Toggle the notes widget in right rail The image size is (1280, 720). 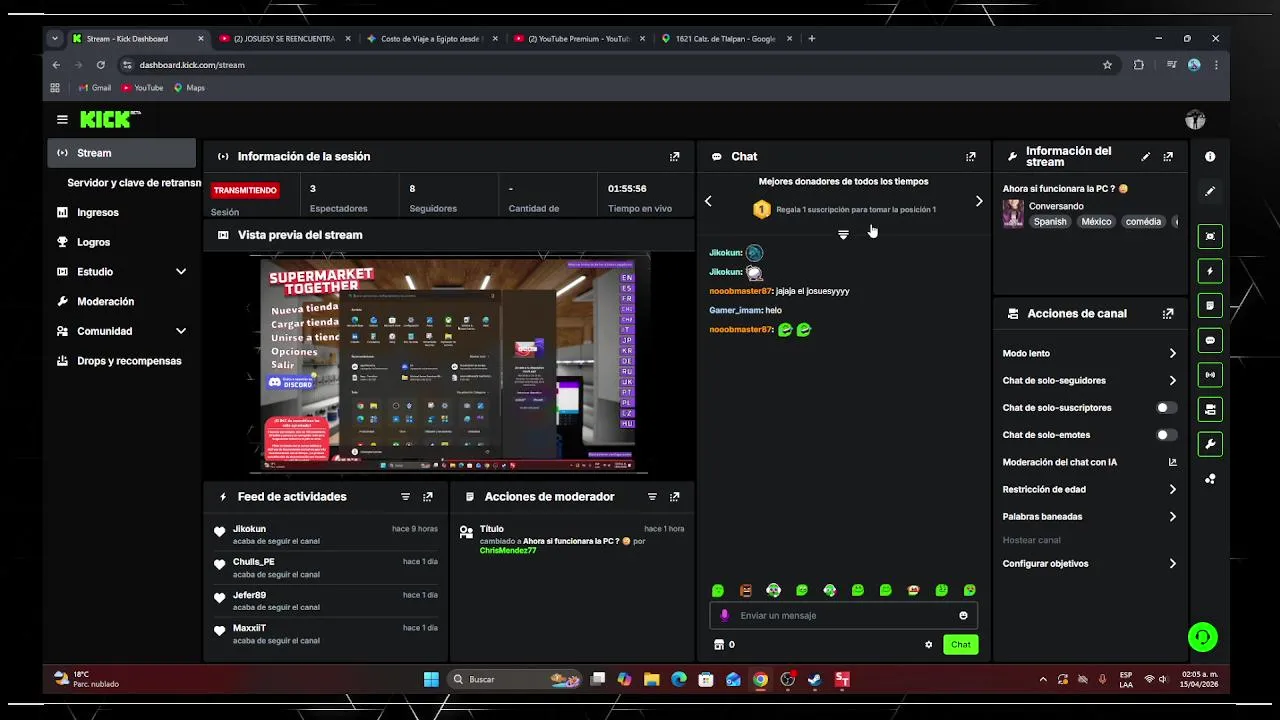1210,306
